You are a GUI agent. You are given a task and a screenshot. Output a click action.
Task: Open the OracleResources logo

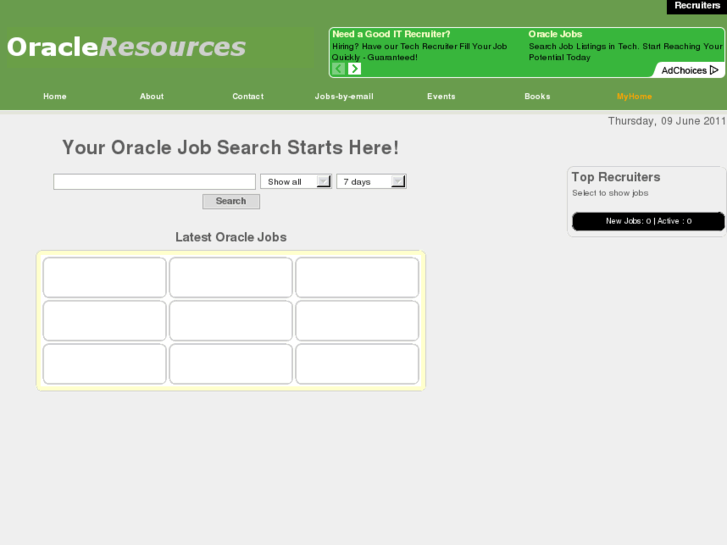(x=127, y=47)
